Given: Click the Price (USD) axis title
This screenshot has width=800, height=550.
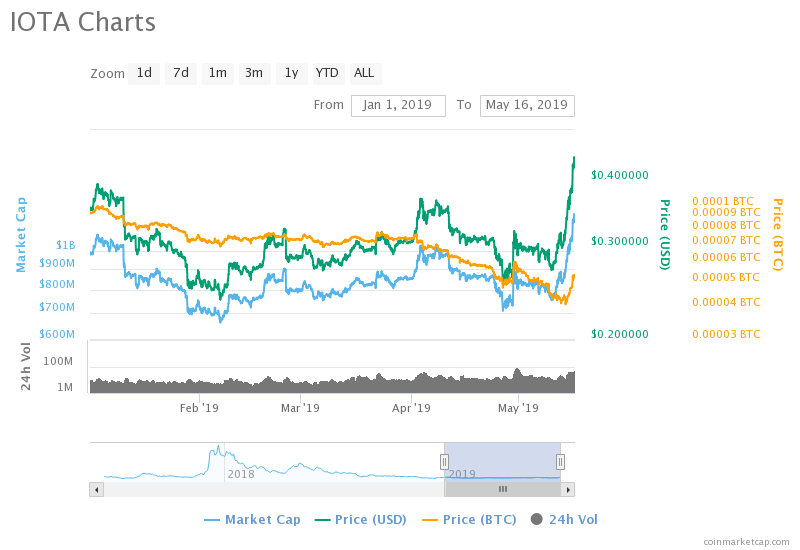Looking at the screenshot, I should [x=664, y=235].
